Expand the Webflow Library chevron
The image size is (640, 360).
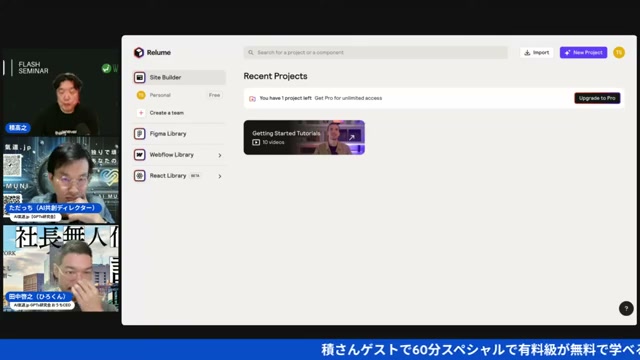[x=220, y=155]
